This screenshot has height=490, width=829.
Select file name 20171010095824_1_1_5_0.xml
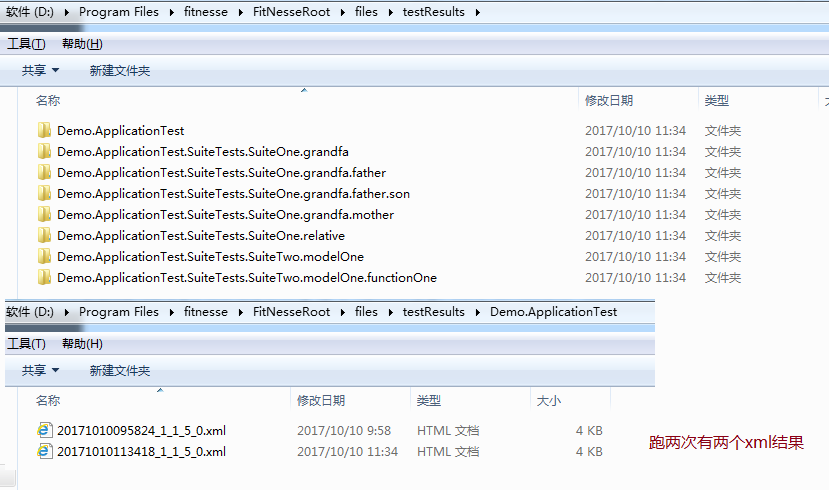coord(142,431)
